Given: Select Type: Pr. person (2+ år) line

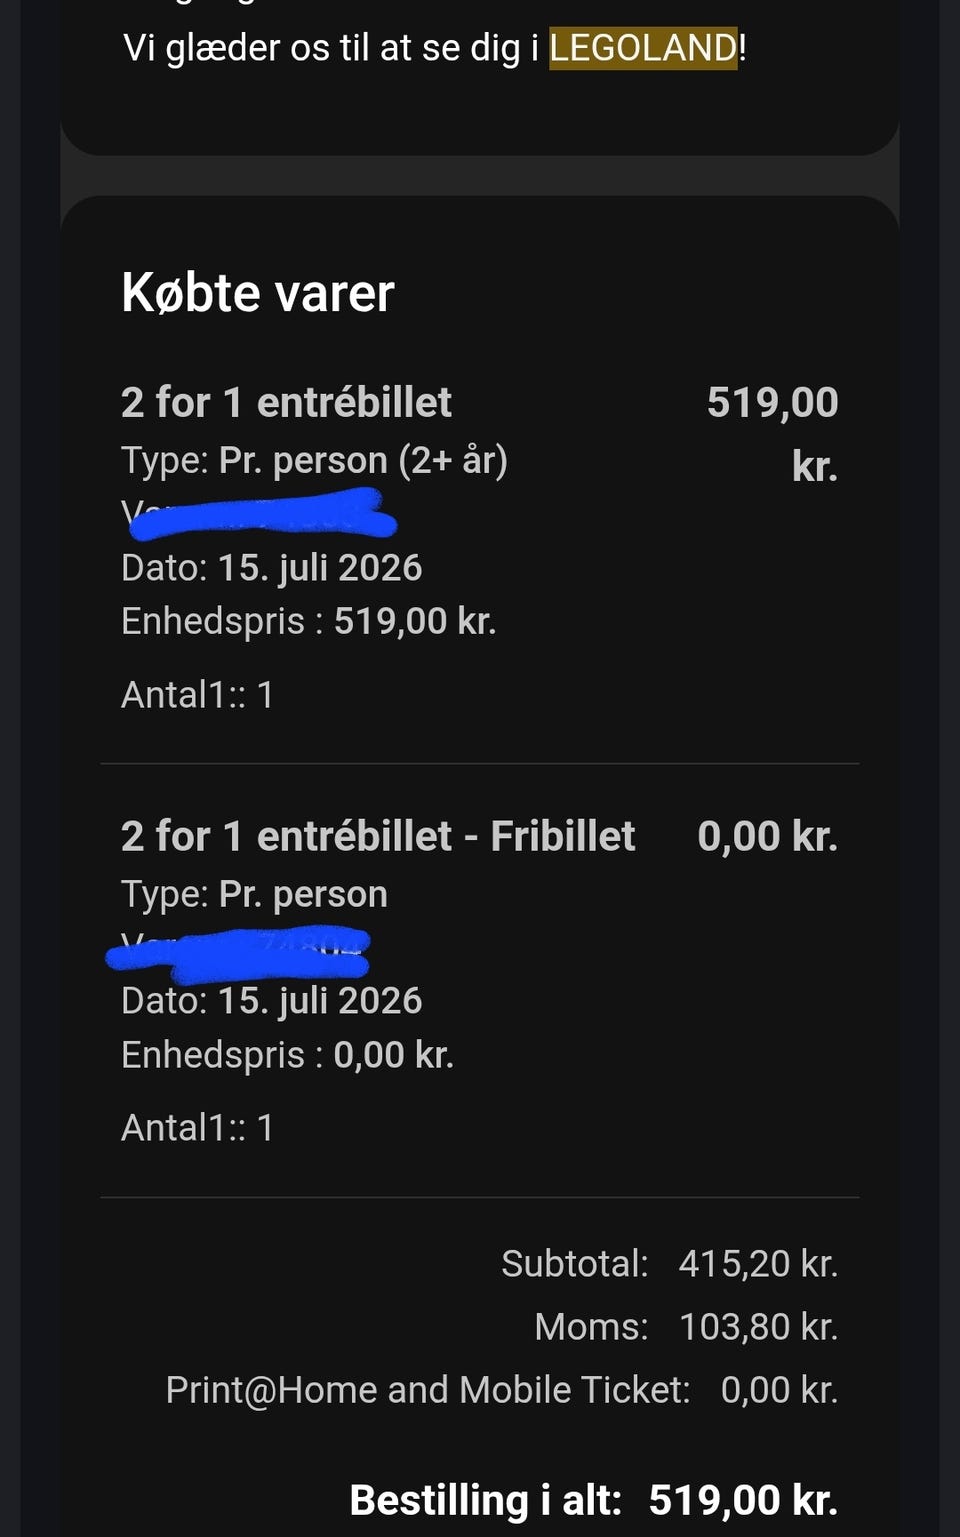Looking at the screenshot, I should (x=314, y=460).
